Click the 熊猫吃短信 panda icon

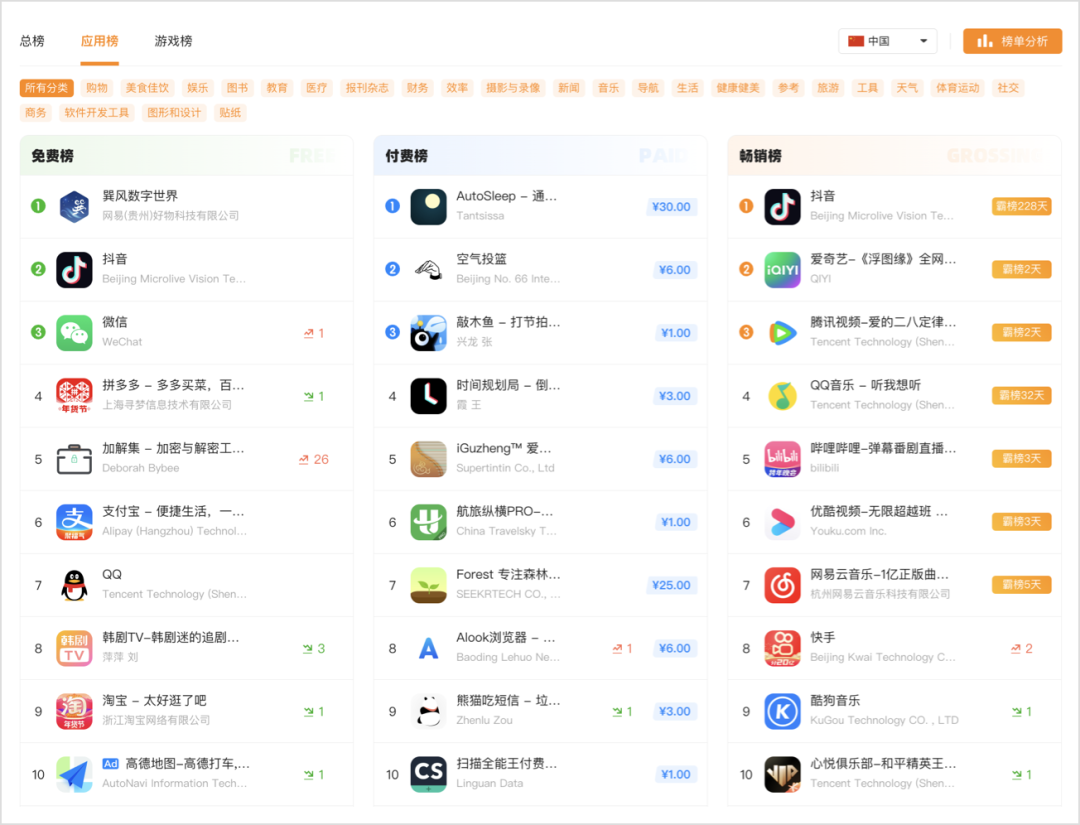click(x=428, y=711)
